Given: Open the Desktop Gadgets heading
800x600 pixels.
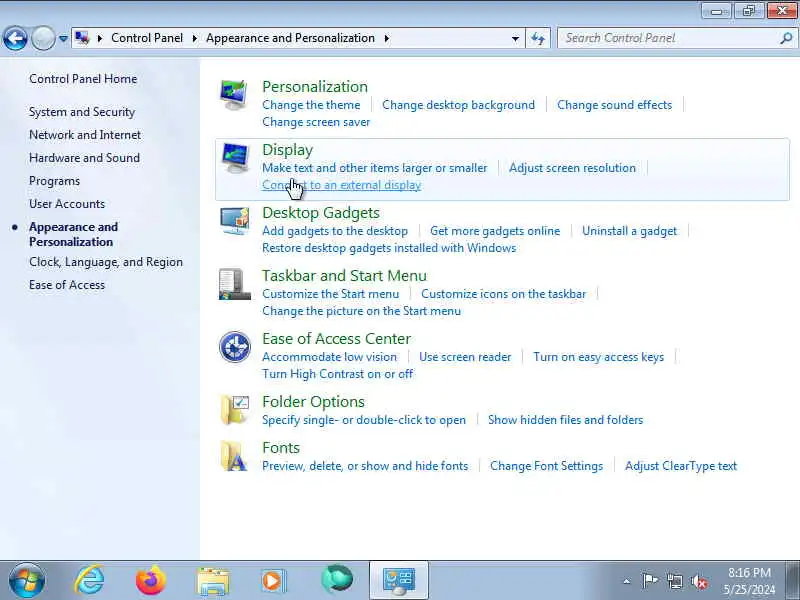Looking at the screenshot, I should 321,213.
